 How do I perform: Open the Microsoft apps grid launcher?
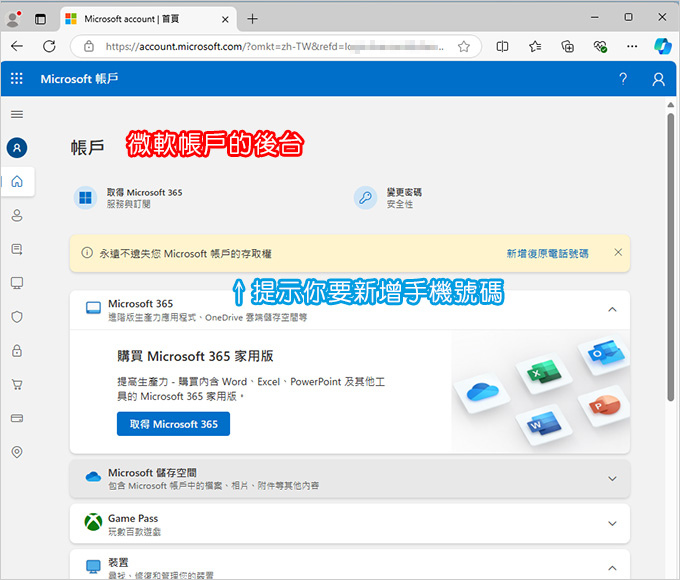click(x=16, y=79)
